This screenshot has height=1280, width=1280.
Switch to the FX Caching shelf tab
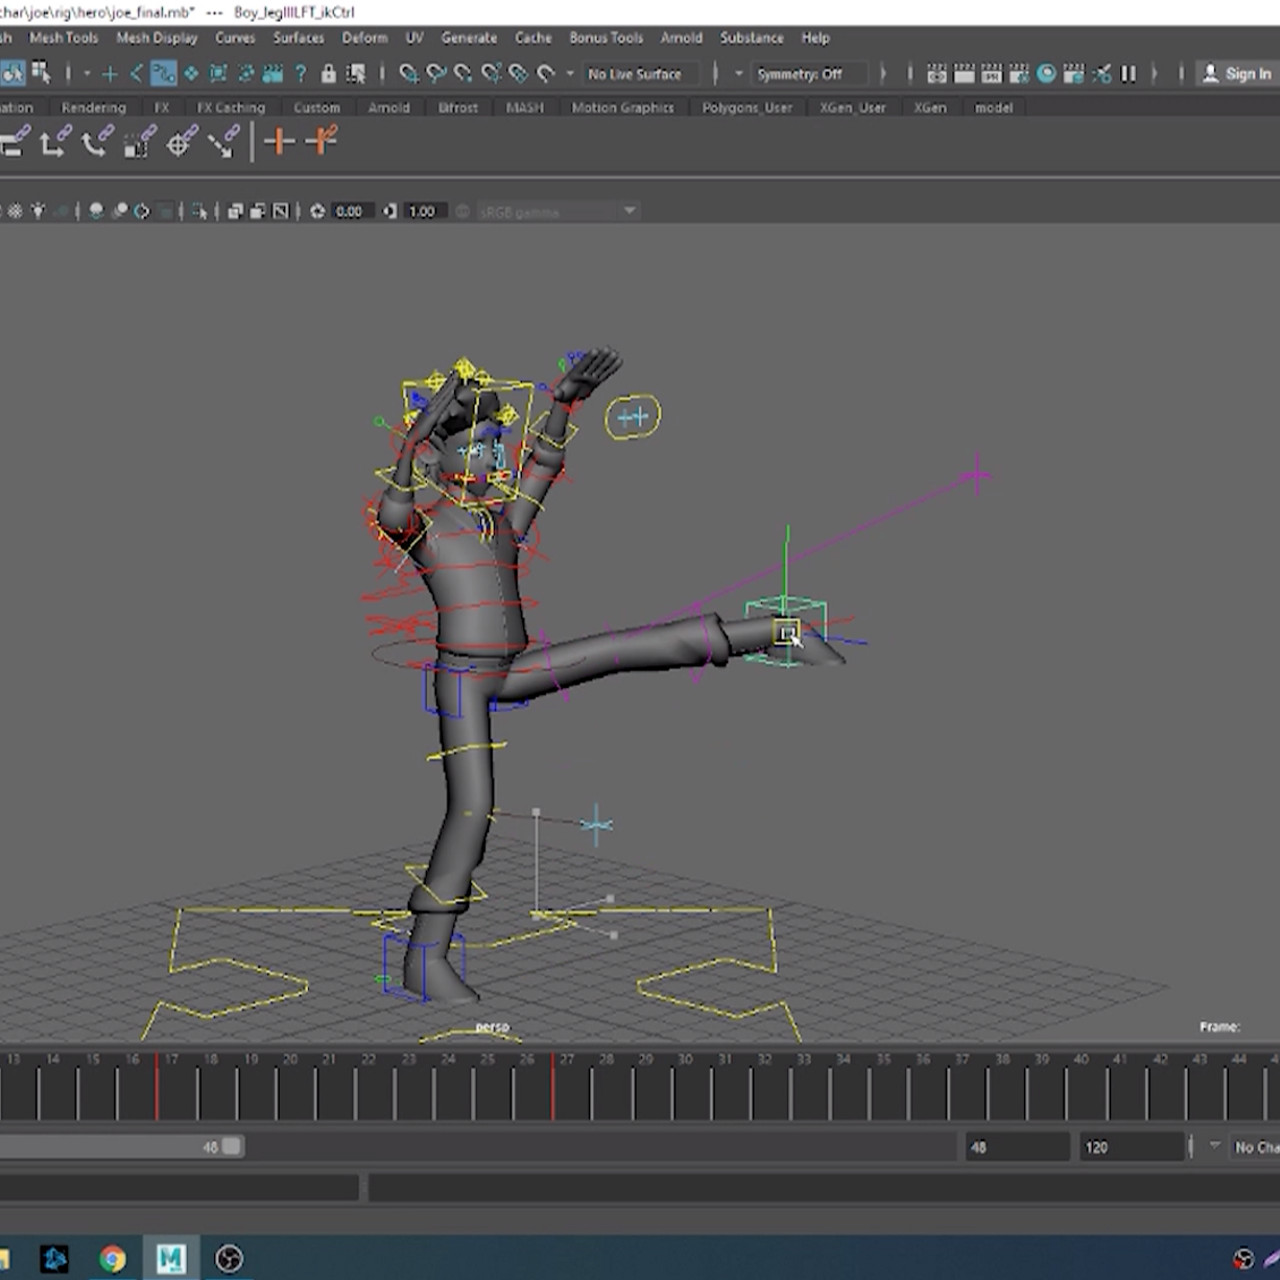point(231,107)
